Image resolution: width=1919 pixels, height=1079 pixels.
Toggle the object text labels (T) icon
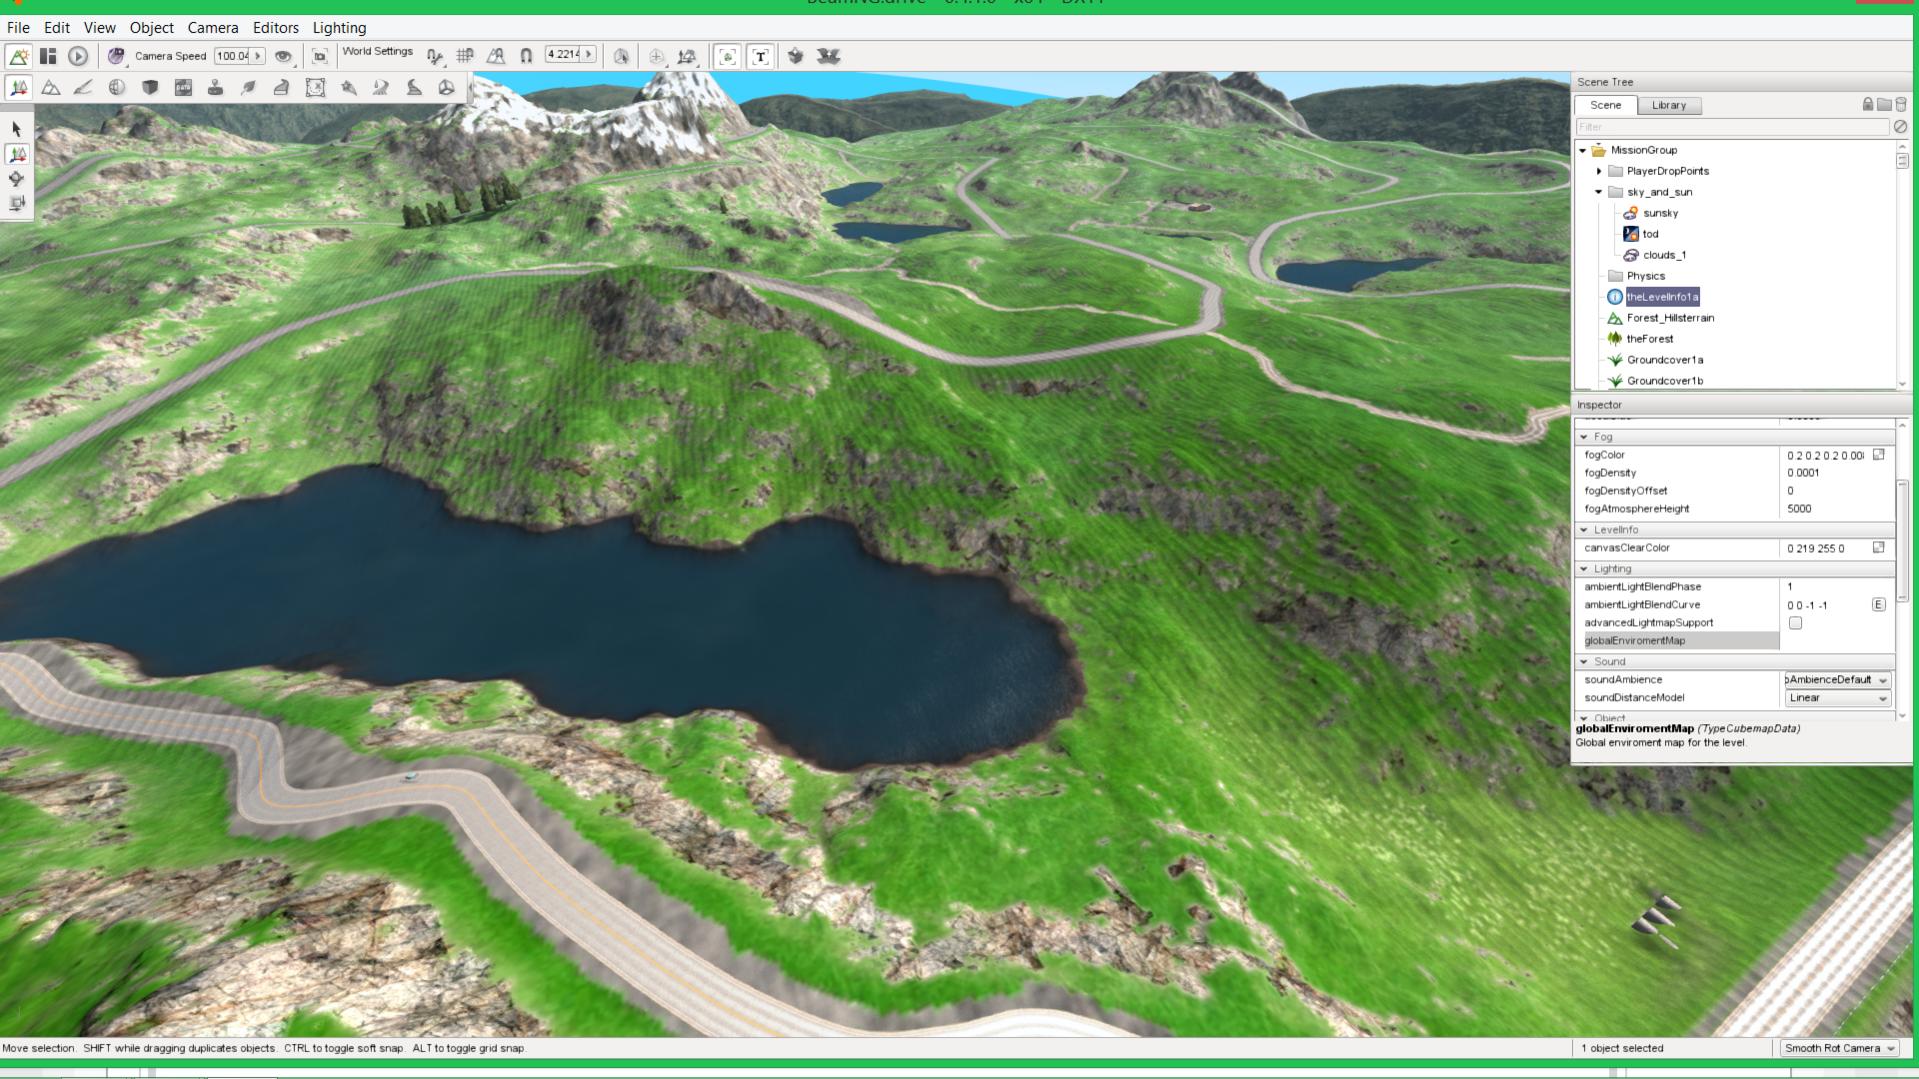coord(761,56)
